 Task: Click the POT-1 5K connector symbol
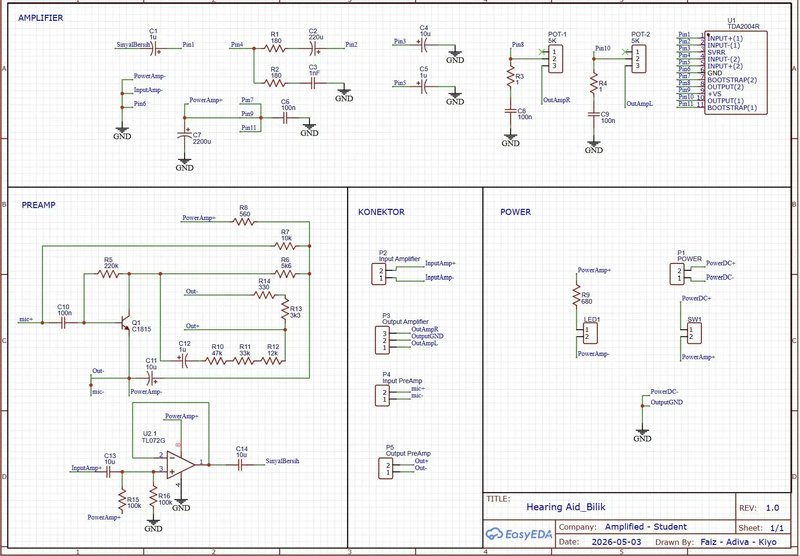pos(556,59)
